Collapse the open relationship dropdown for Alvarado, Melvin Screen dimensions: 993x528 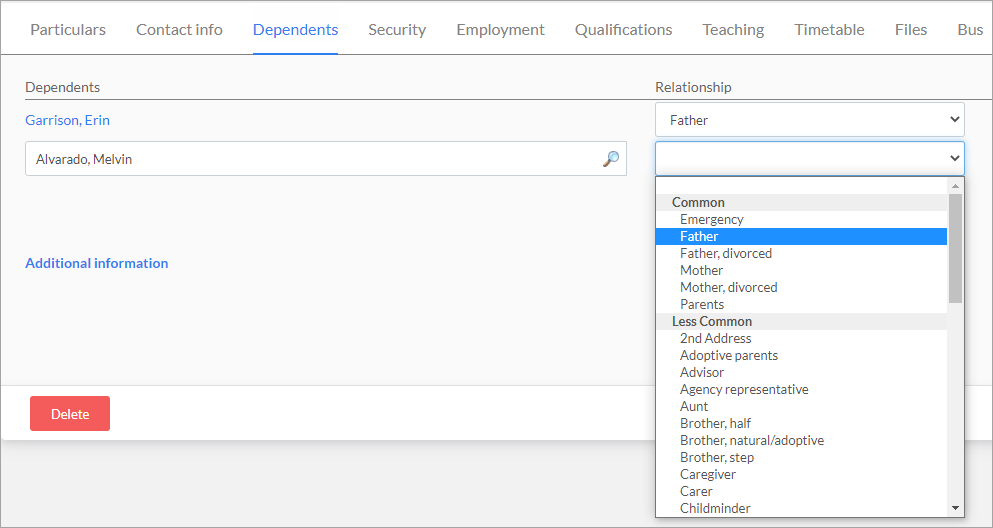[x=809, y=158]
